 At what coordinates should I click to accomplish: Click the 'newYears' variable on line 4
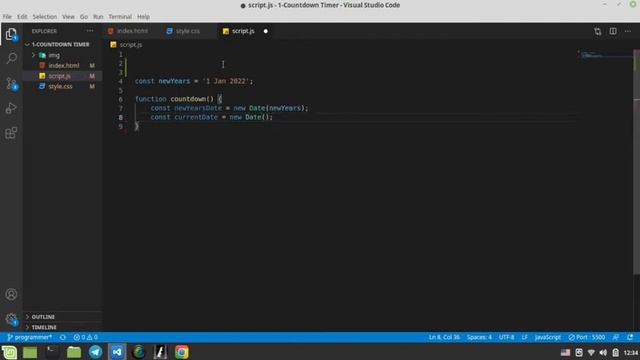pos(174,81)
